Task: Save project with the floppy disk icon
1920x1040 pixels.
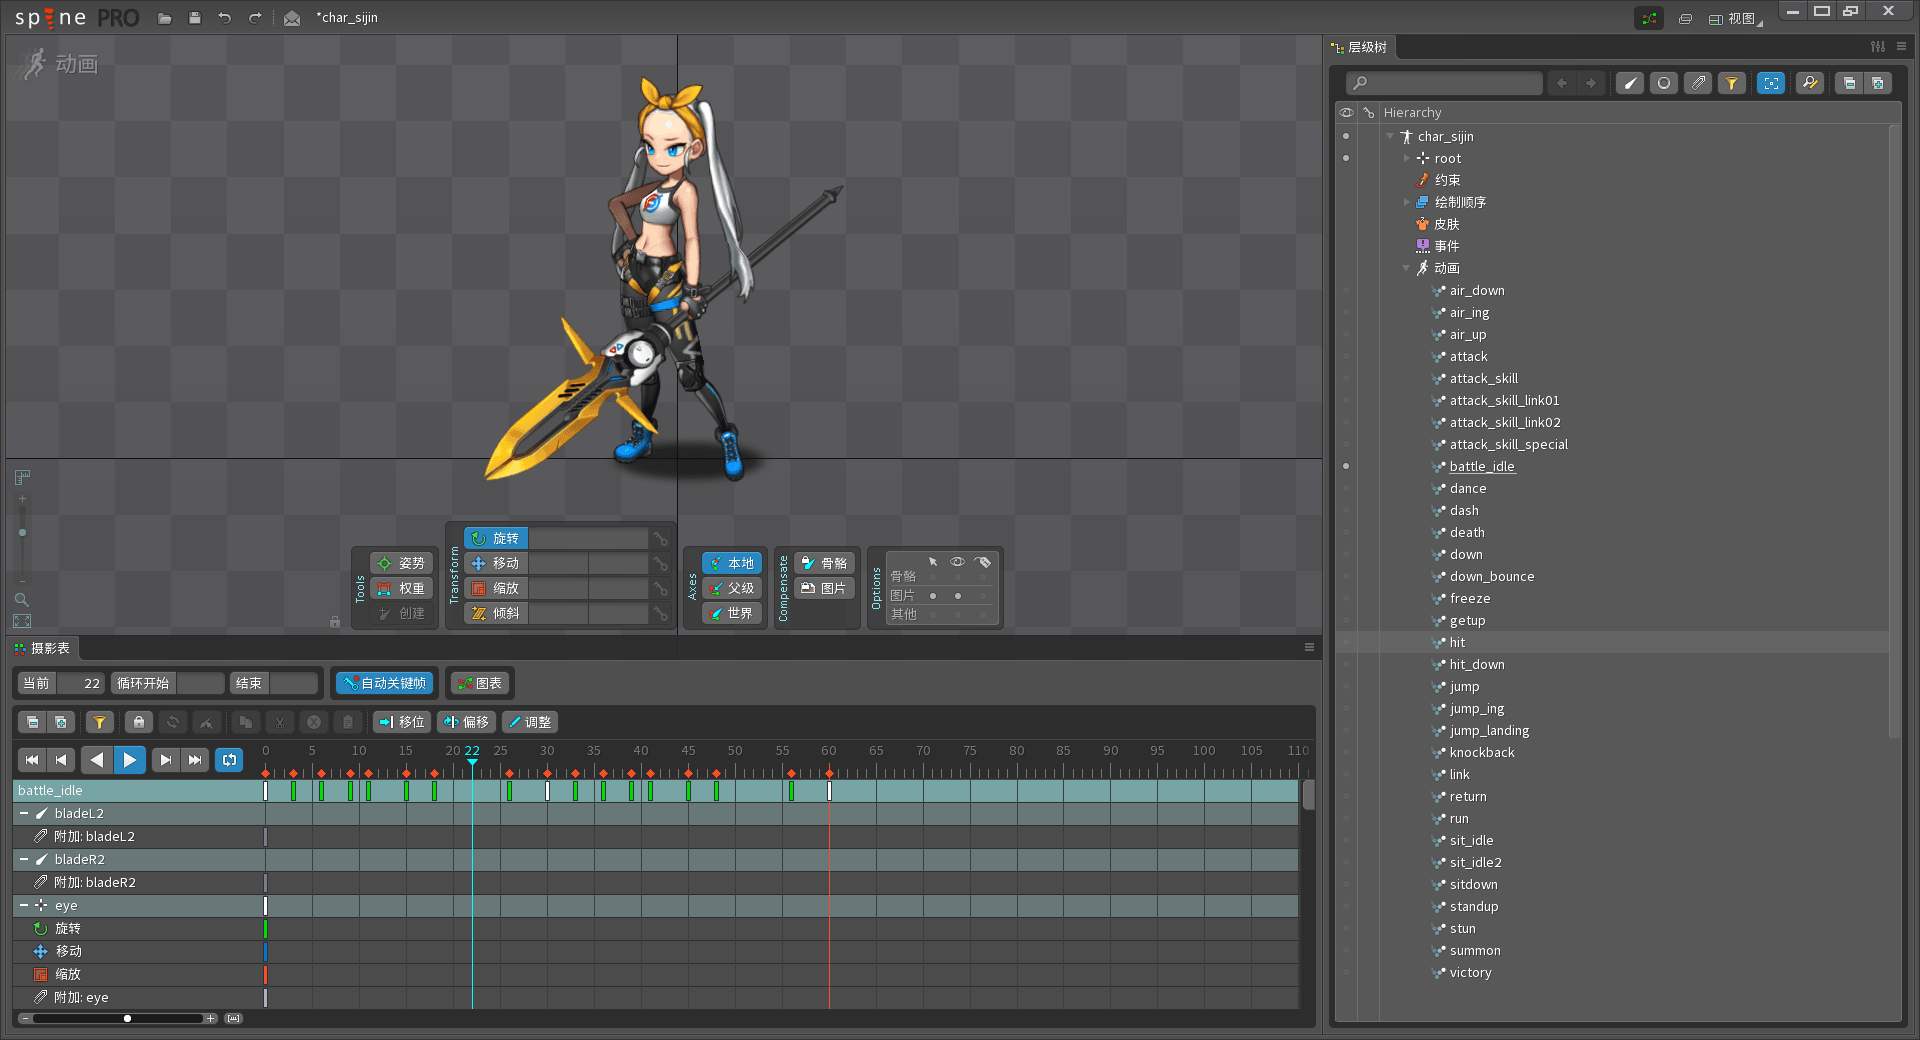Action: (x=195, y=18)
